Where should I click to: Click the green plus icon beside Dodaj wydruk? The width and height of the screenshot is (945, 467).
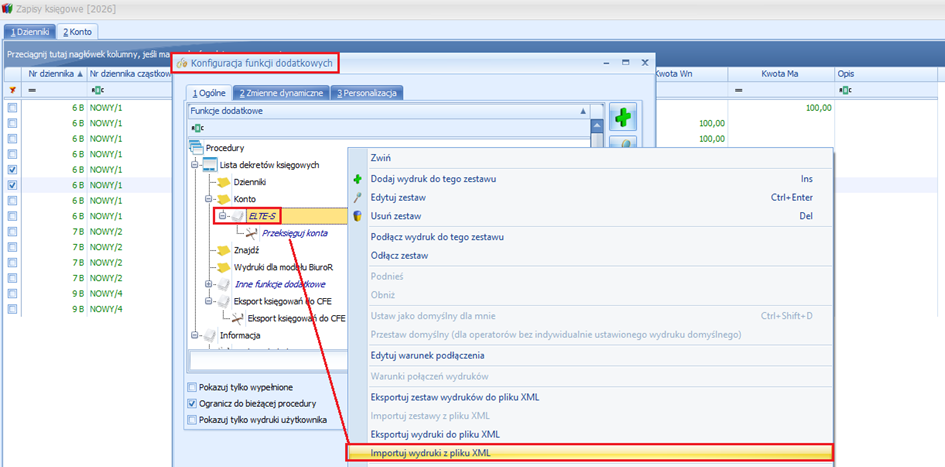coord(357,179)
